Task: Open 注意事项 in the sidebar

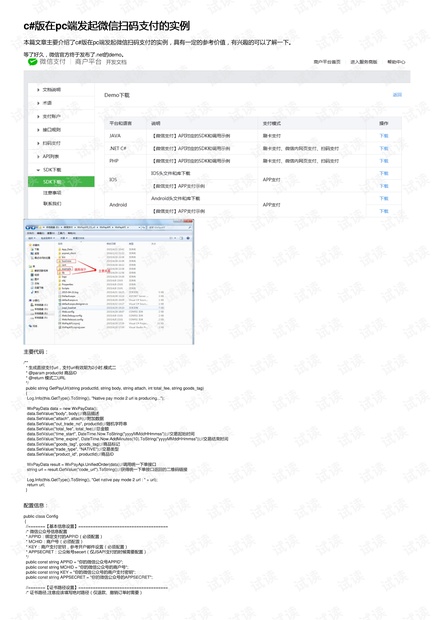Action: (x=52, y=193)
